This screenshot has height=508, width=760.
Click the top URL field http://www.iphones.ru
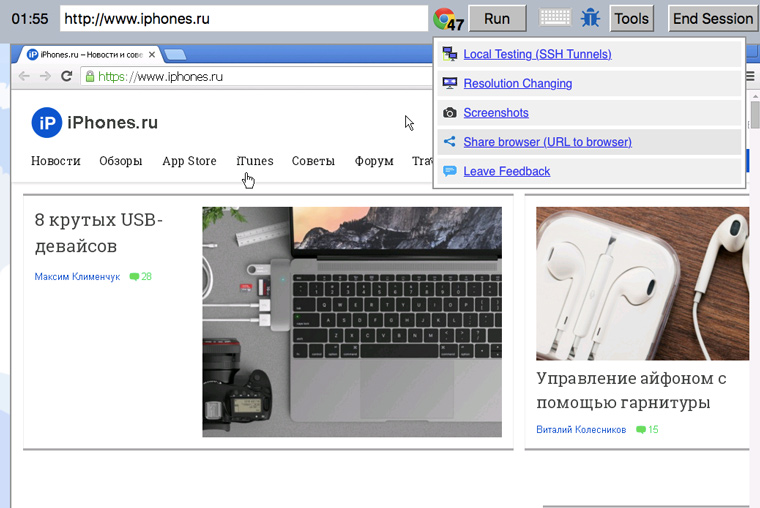[244, 18]
